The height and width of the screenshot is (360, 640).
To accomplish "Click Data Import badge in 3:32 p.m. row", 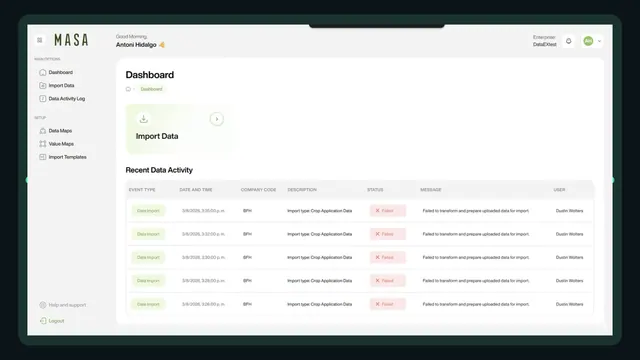I will (x=148, y=234).
